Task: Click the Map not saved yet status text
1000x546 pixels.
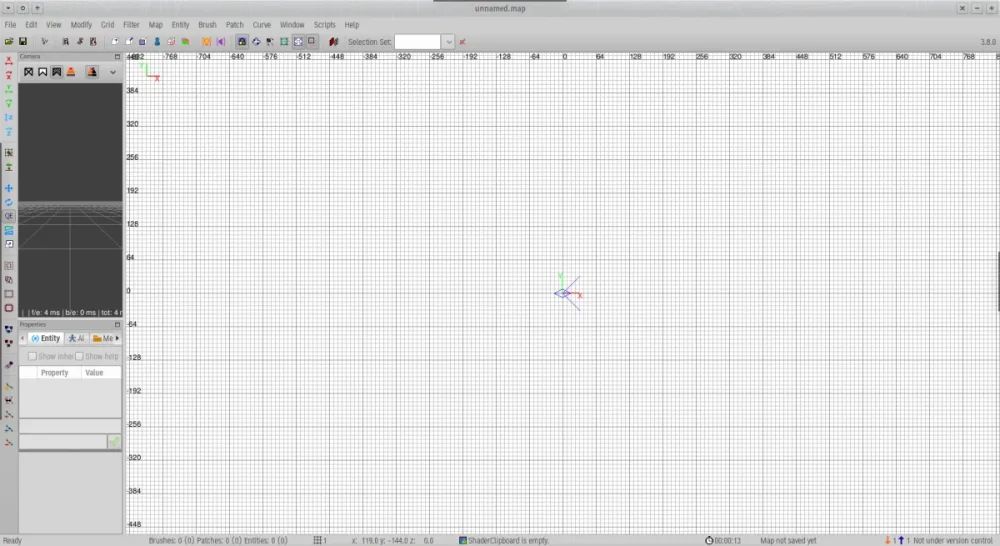Action: point(788,540)
